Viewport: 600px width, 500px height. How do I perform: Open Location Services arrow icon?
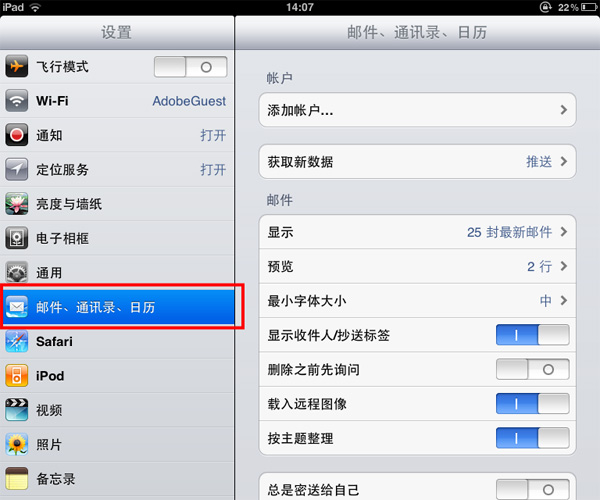click(16, 169)
